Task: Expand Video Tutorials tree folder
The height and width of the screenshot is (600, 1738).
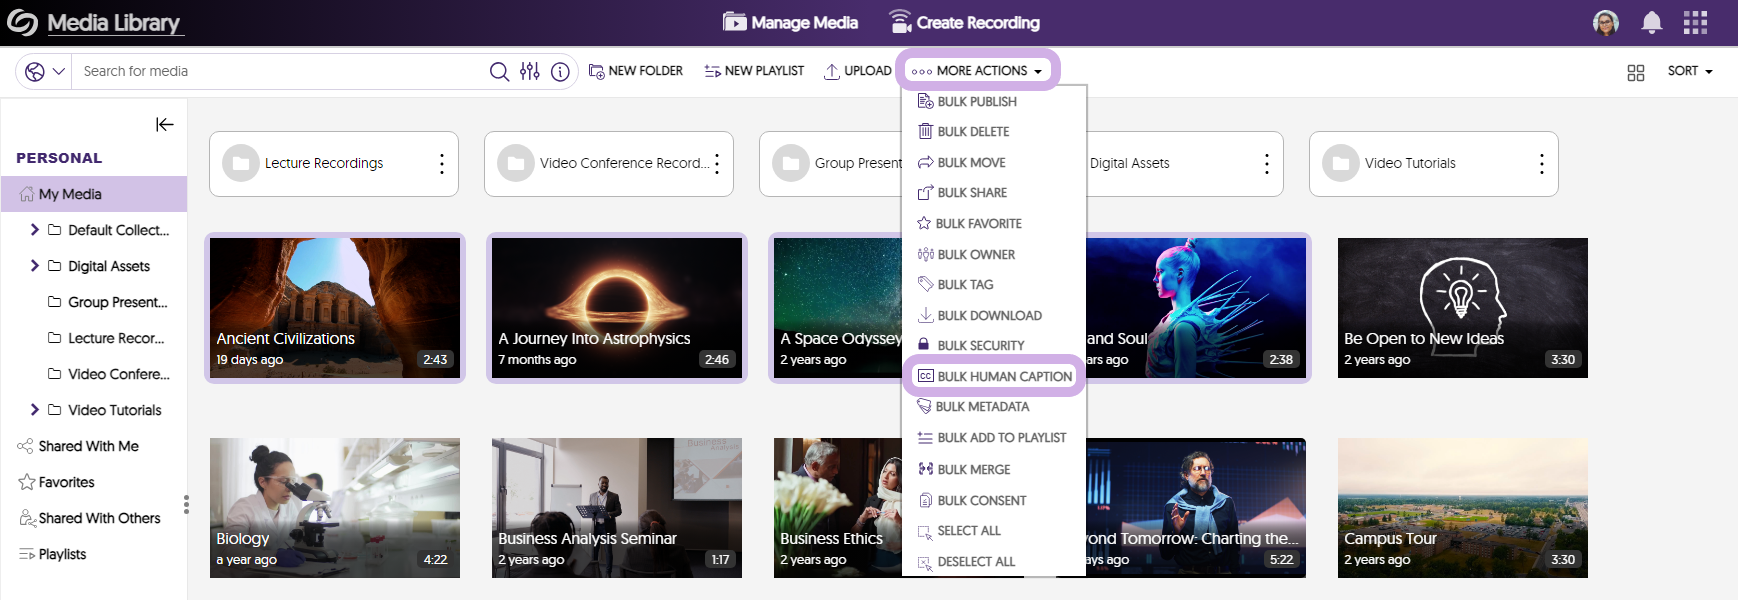Action: pyautogui.click(x=35, y=410)
